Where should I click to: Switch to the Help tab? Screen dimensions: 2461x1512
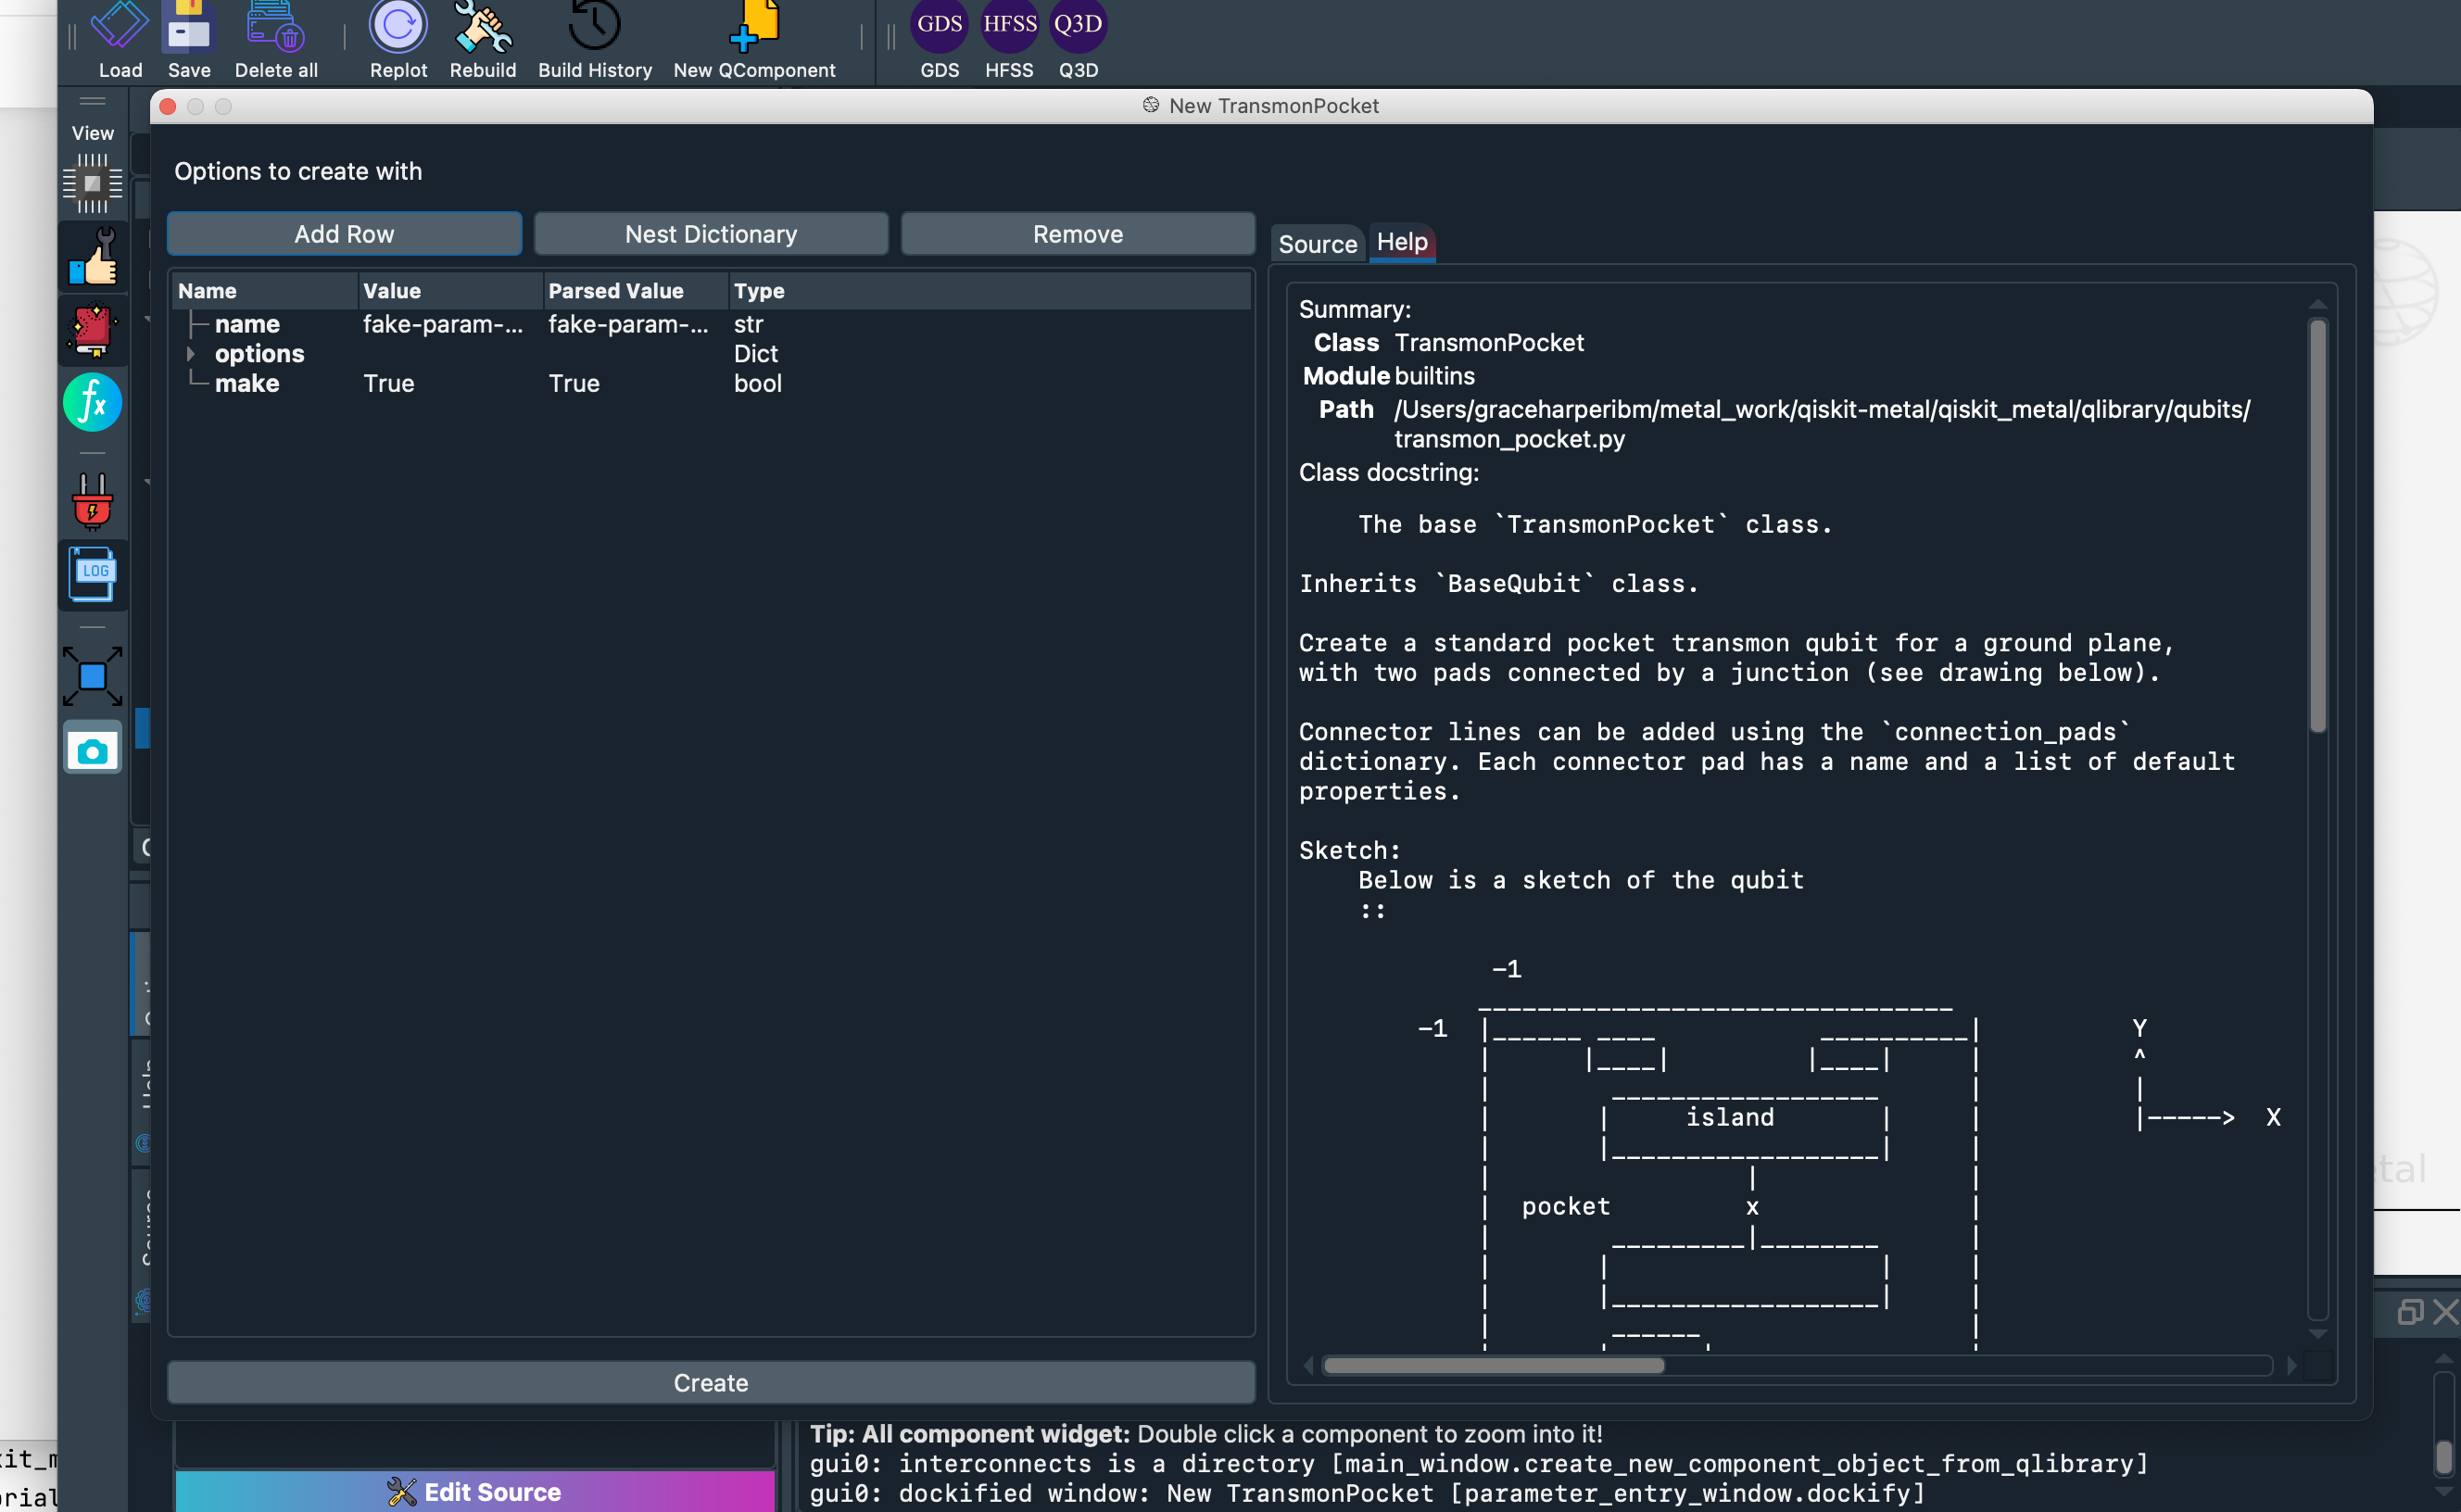point(1402,241)
